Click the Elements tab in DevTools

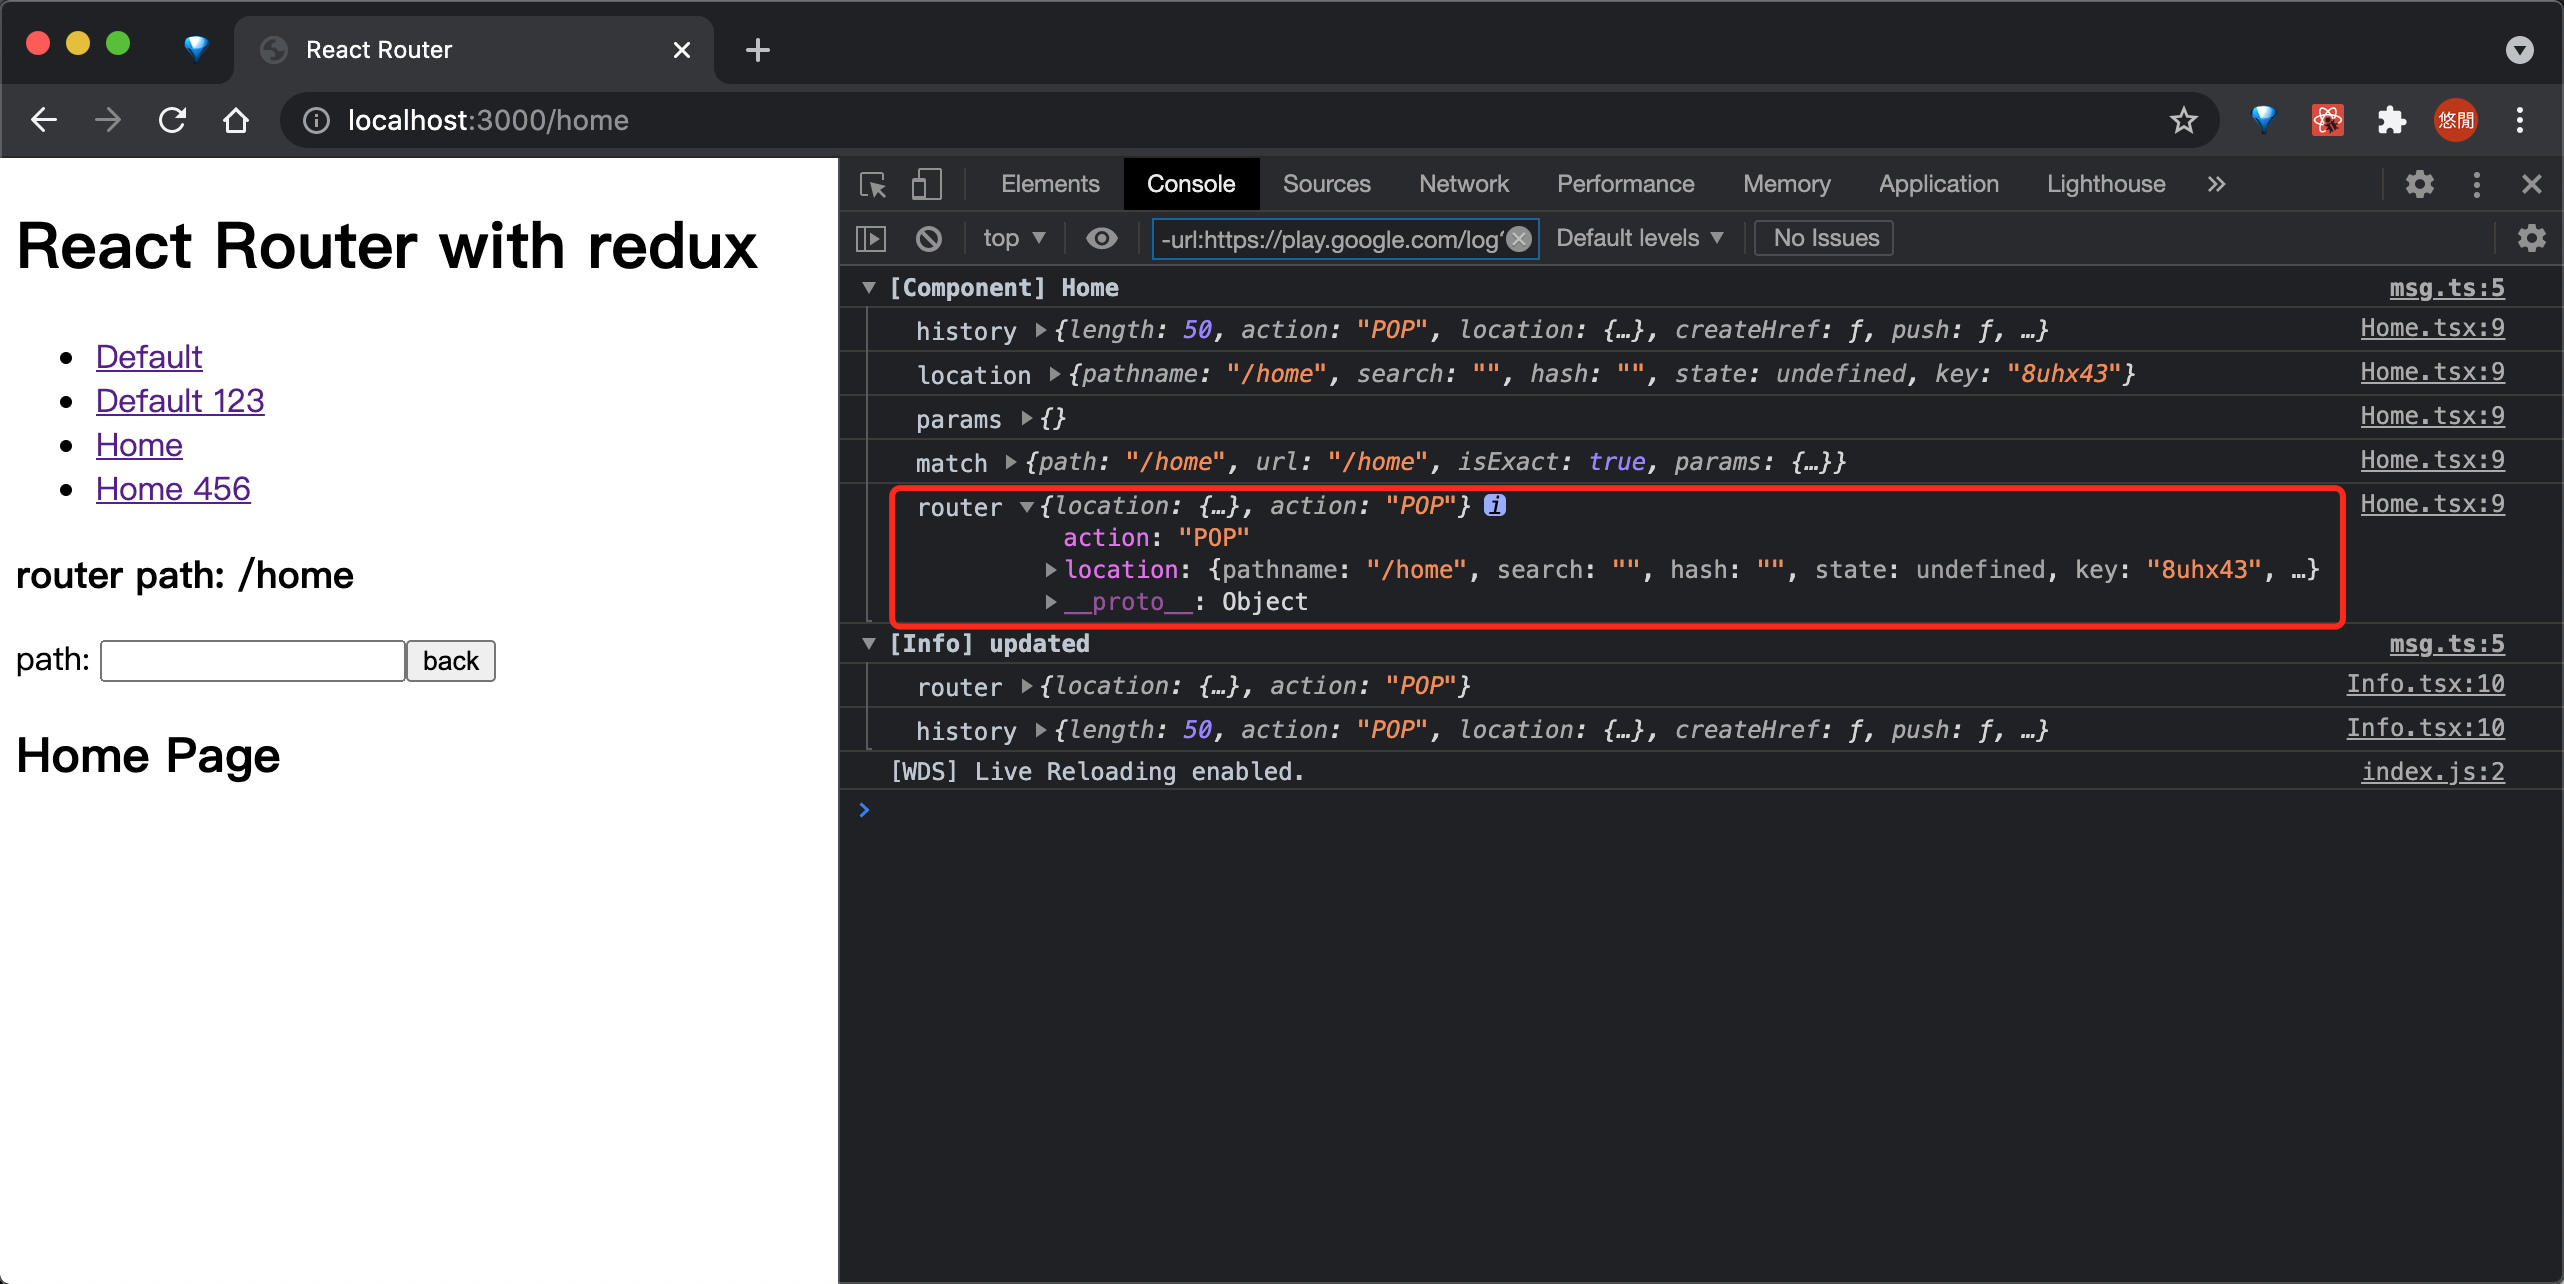[1050, 183]
